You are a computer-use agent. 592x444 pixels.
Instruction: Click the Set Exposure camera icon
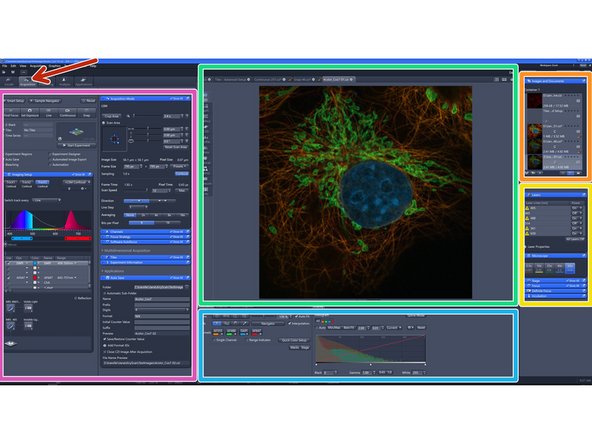point(30,111)
